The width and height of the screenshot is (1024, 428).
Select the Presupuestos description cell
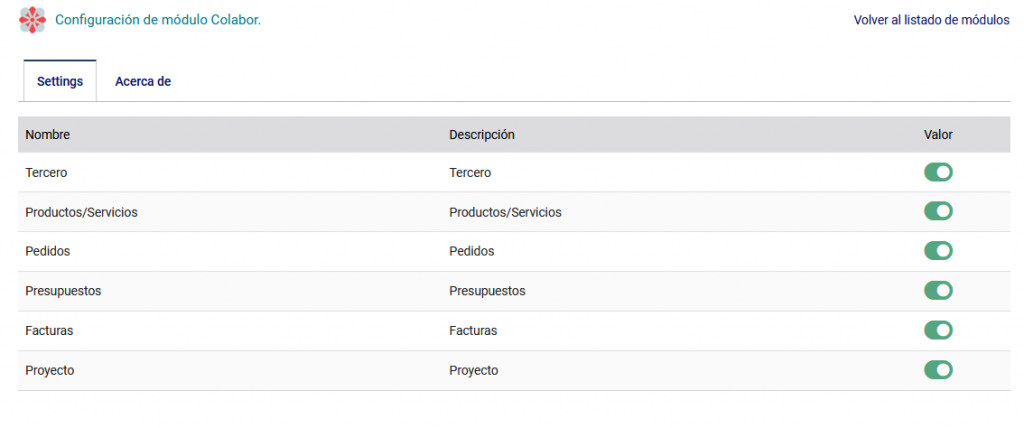[487, 291]
